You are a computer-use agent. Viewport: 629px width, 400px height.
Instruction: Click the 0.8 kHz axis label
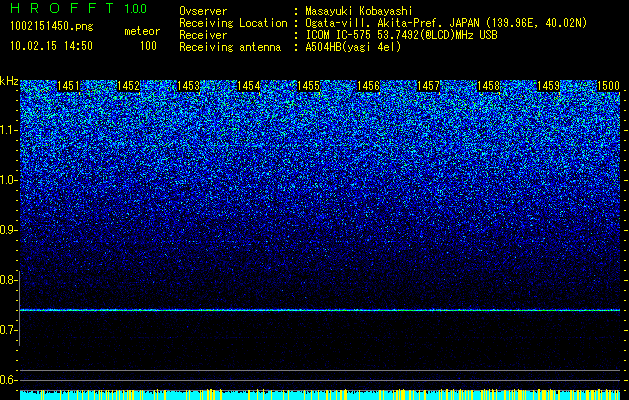pos(8,280)
